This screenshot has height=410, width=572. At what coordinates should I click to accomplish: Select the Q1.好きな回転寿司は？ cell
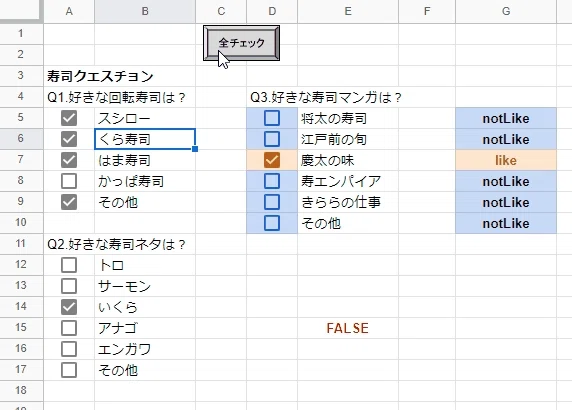(x=69, y=97)
